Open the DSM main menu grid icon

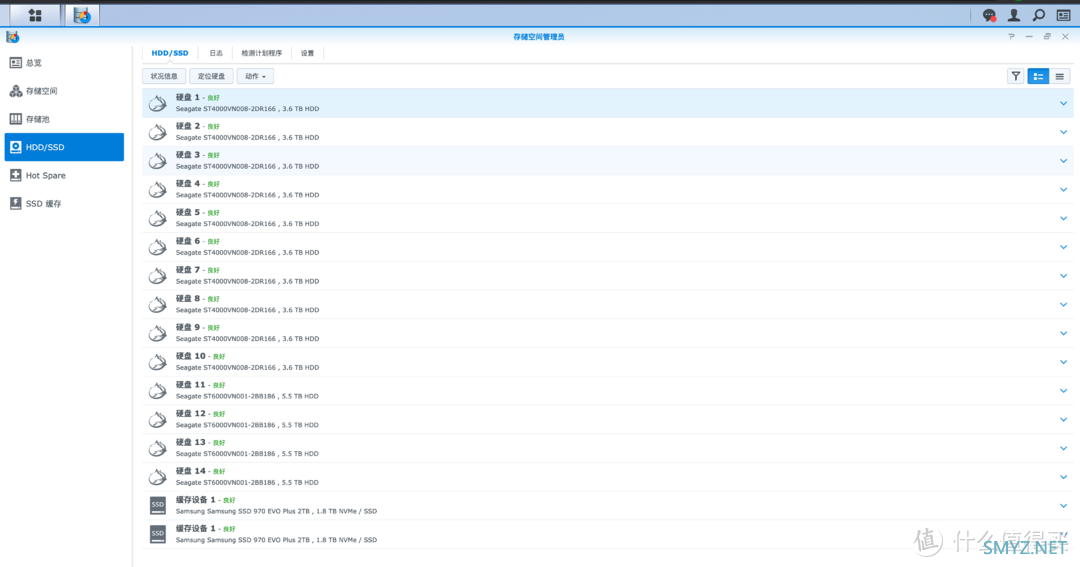pyautogui.click(x=34, y=15)
